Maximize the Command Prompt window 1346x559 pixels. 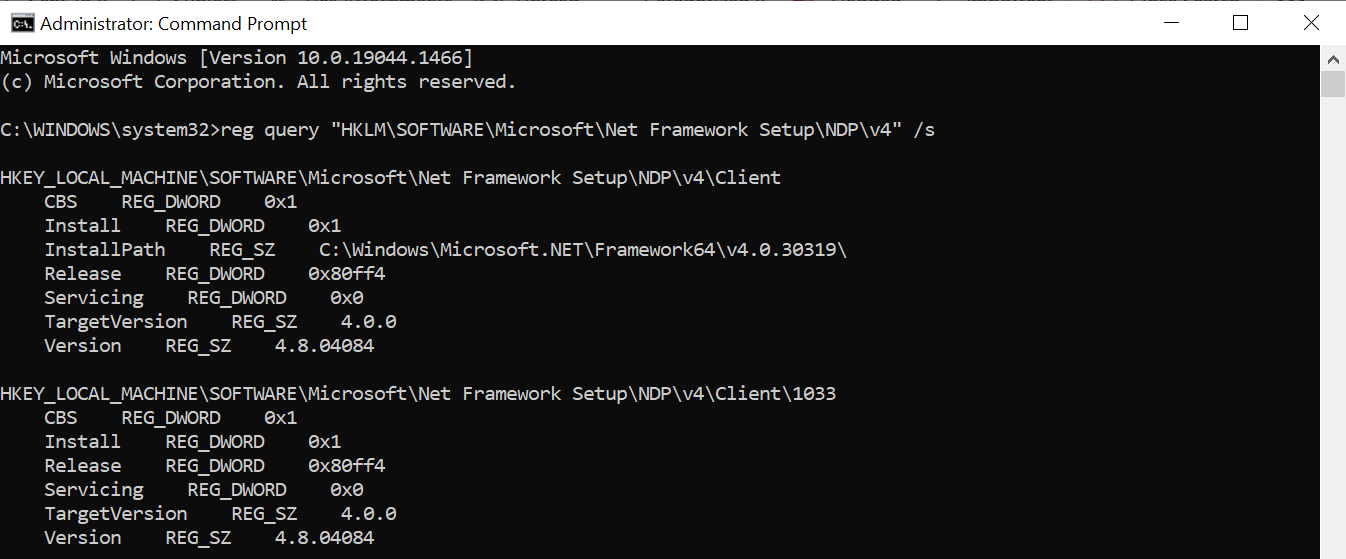coord(1240,23)
